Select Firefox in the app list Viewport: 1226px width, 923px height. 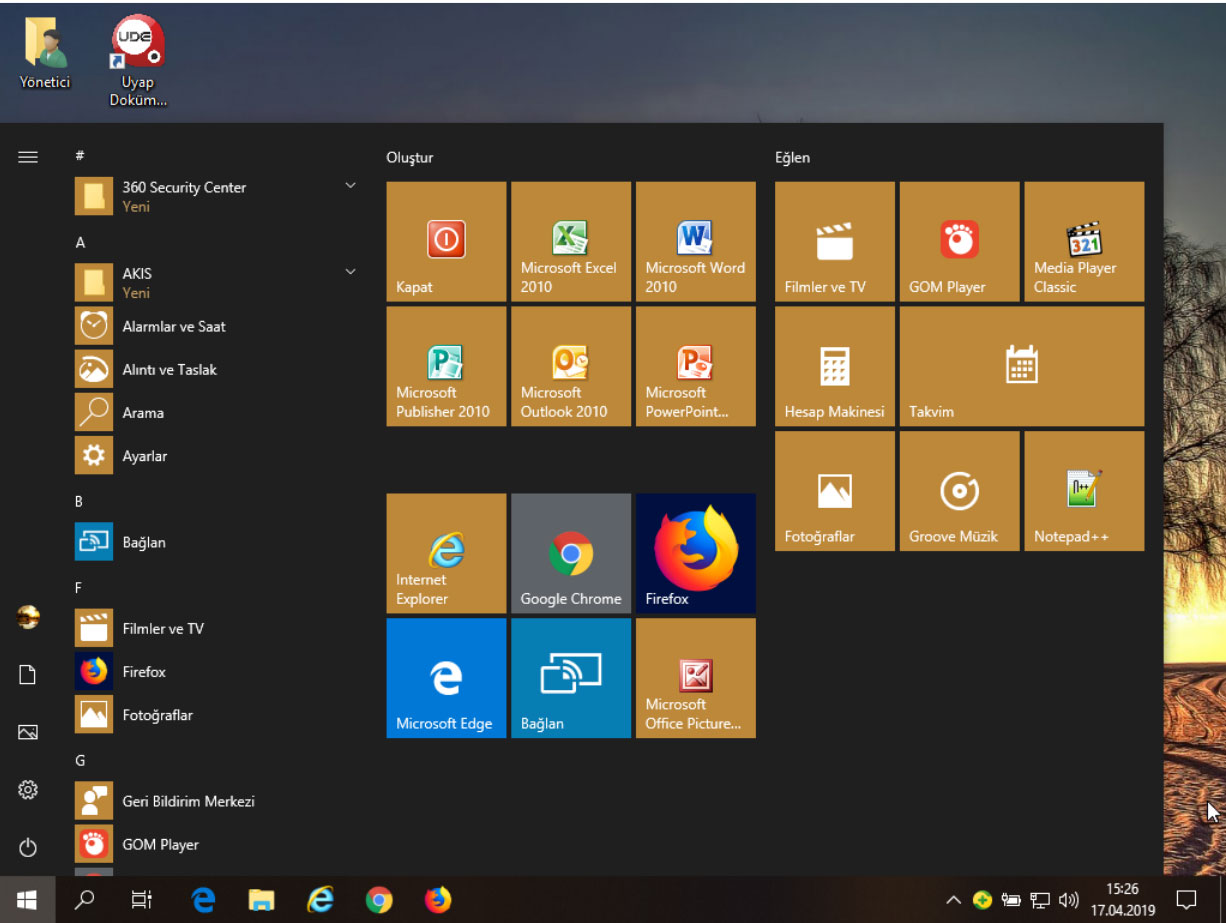point(216,672)
